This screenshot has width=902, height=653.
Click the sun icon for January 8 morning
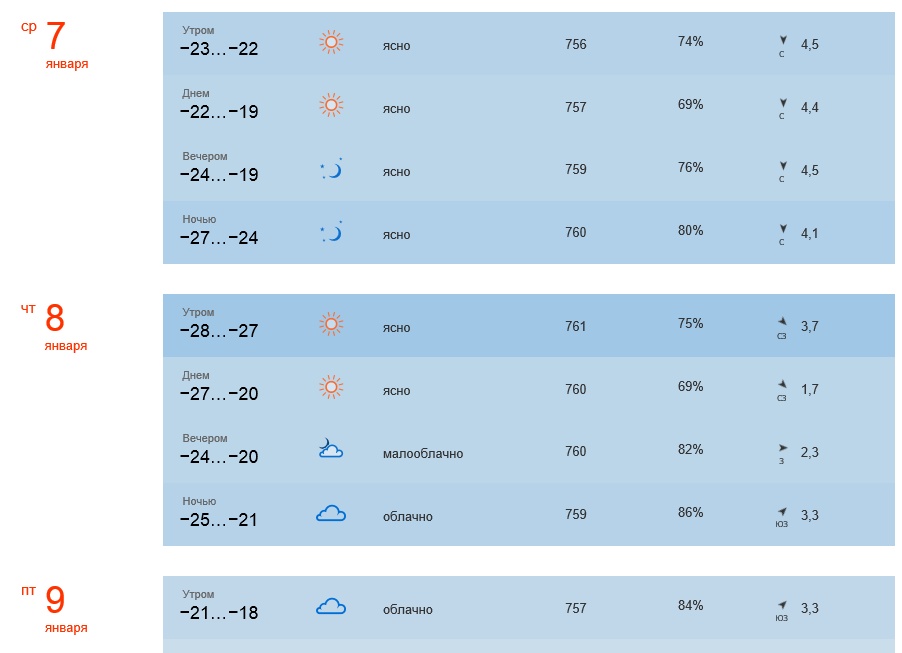(331, 324)
